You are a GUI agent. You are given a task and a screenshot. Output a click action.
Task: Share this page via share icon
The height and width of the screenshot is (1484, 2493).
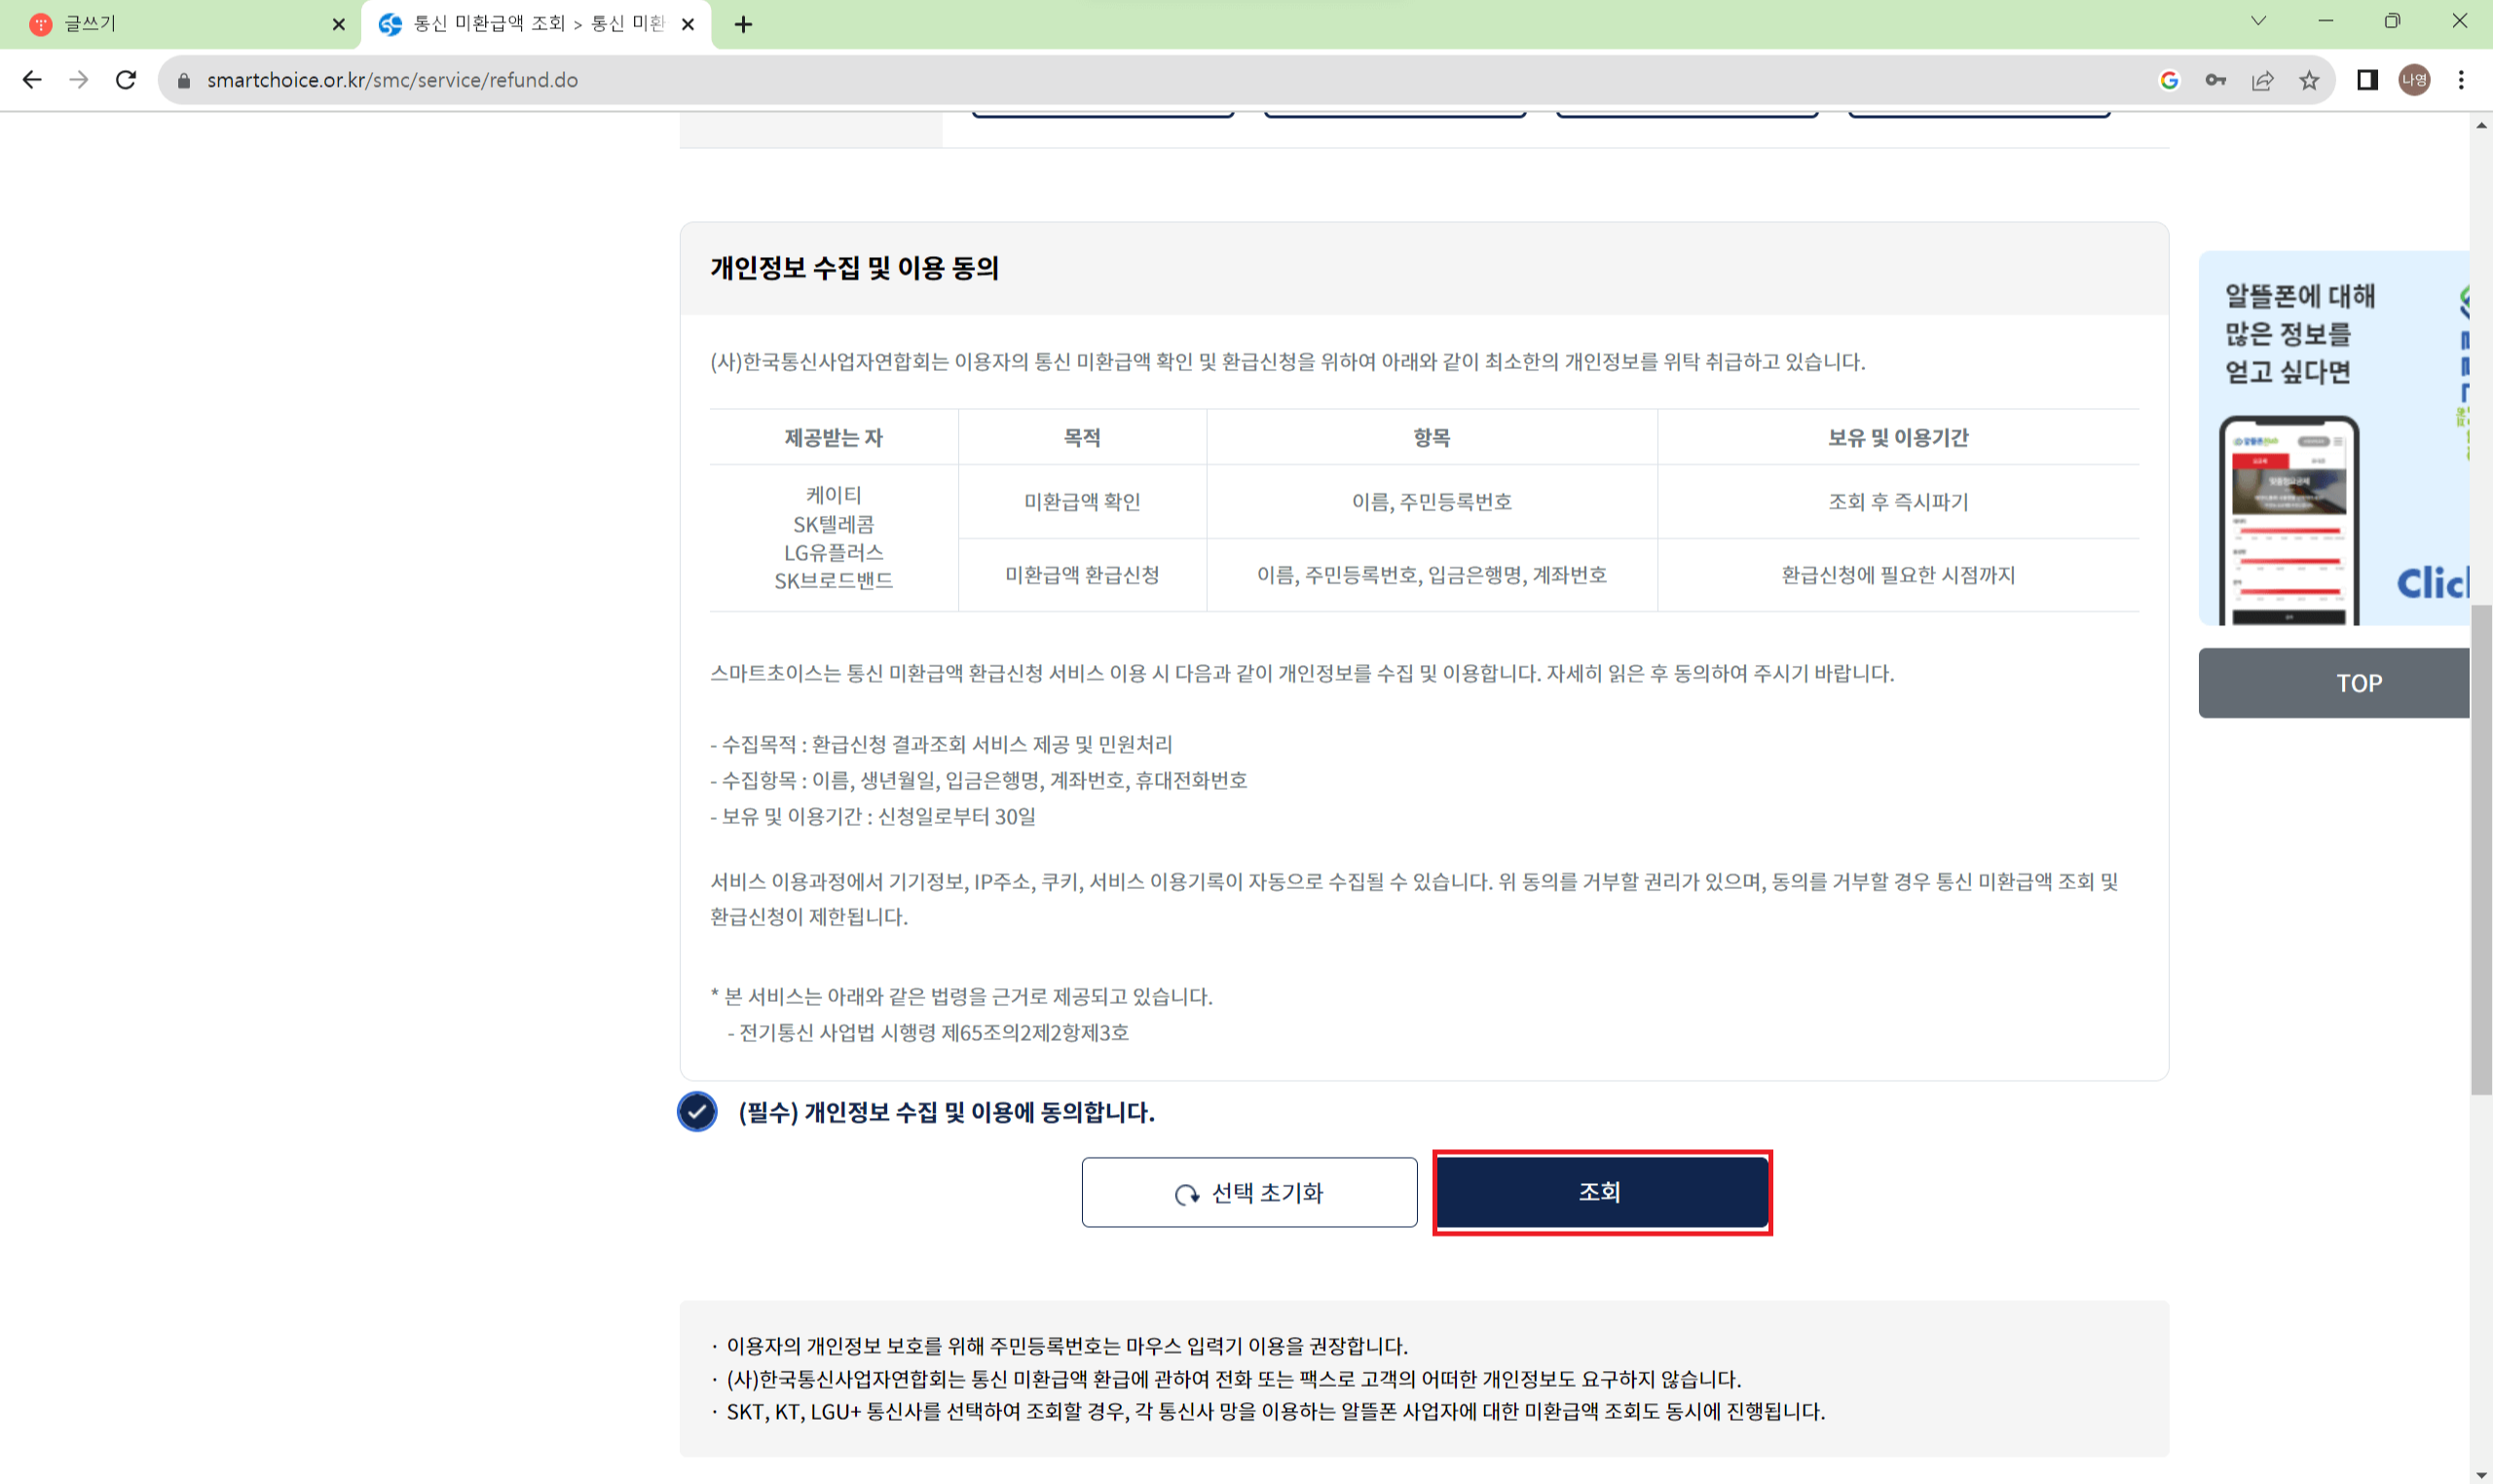coord(2262,80)
